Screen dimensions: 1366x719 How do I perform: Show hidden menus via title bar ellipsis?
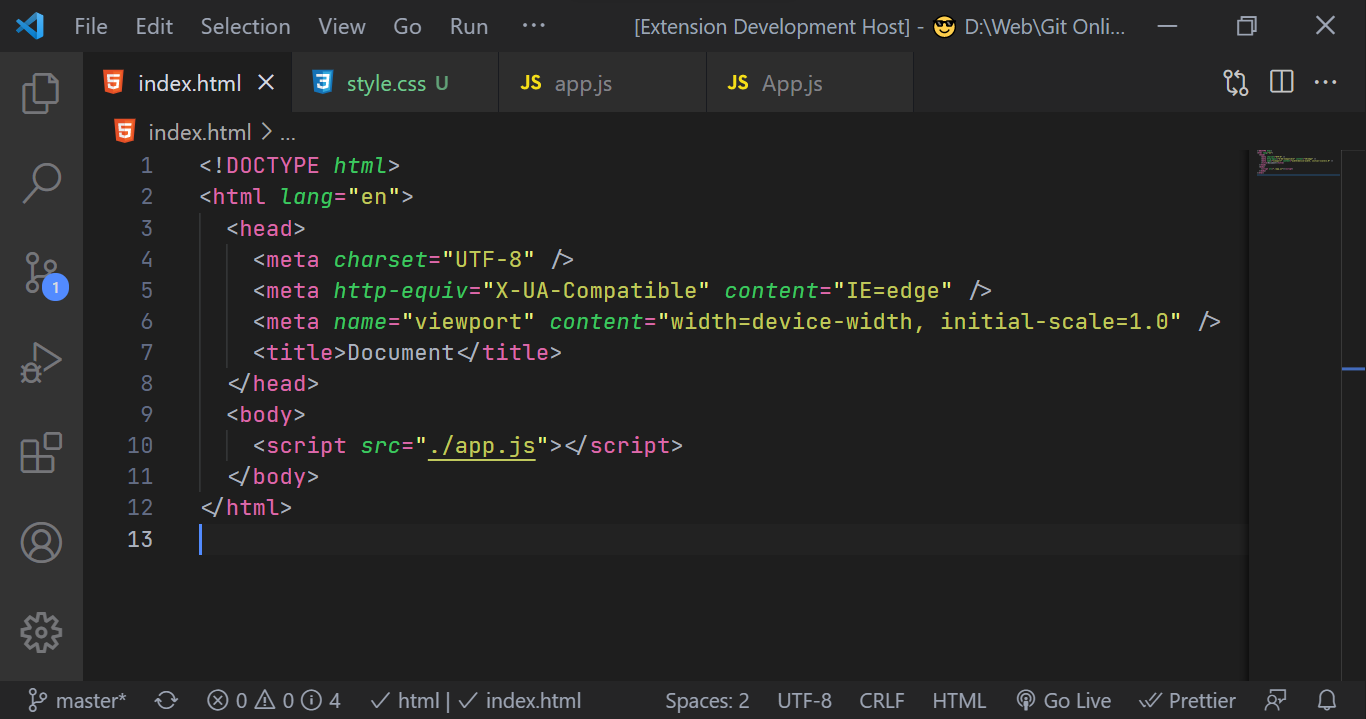click(534, 26)
